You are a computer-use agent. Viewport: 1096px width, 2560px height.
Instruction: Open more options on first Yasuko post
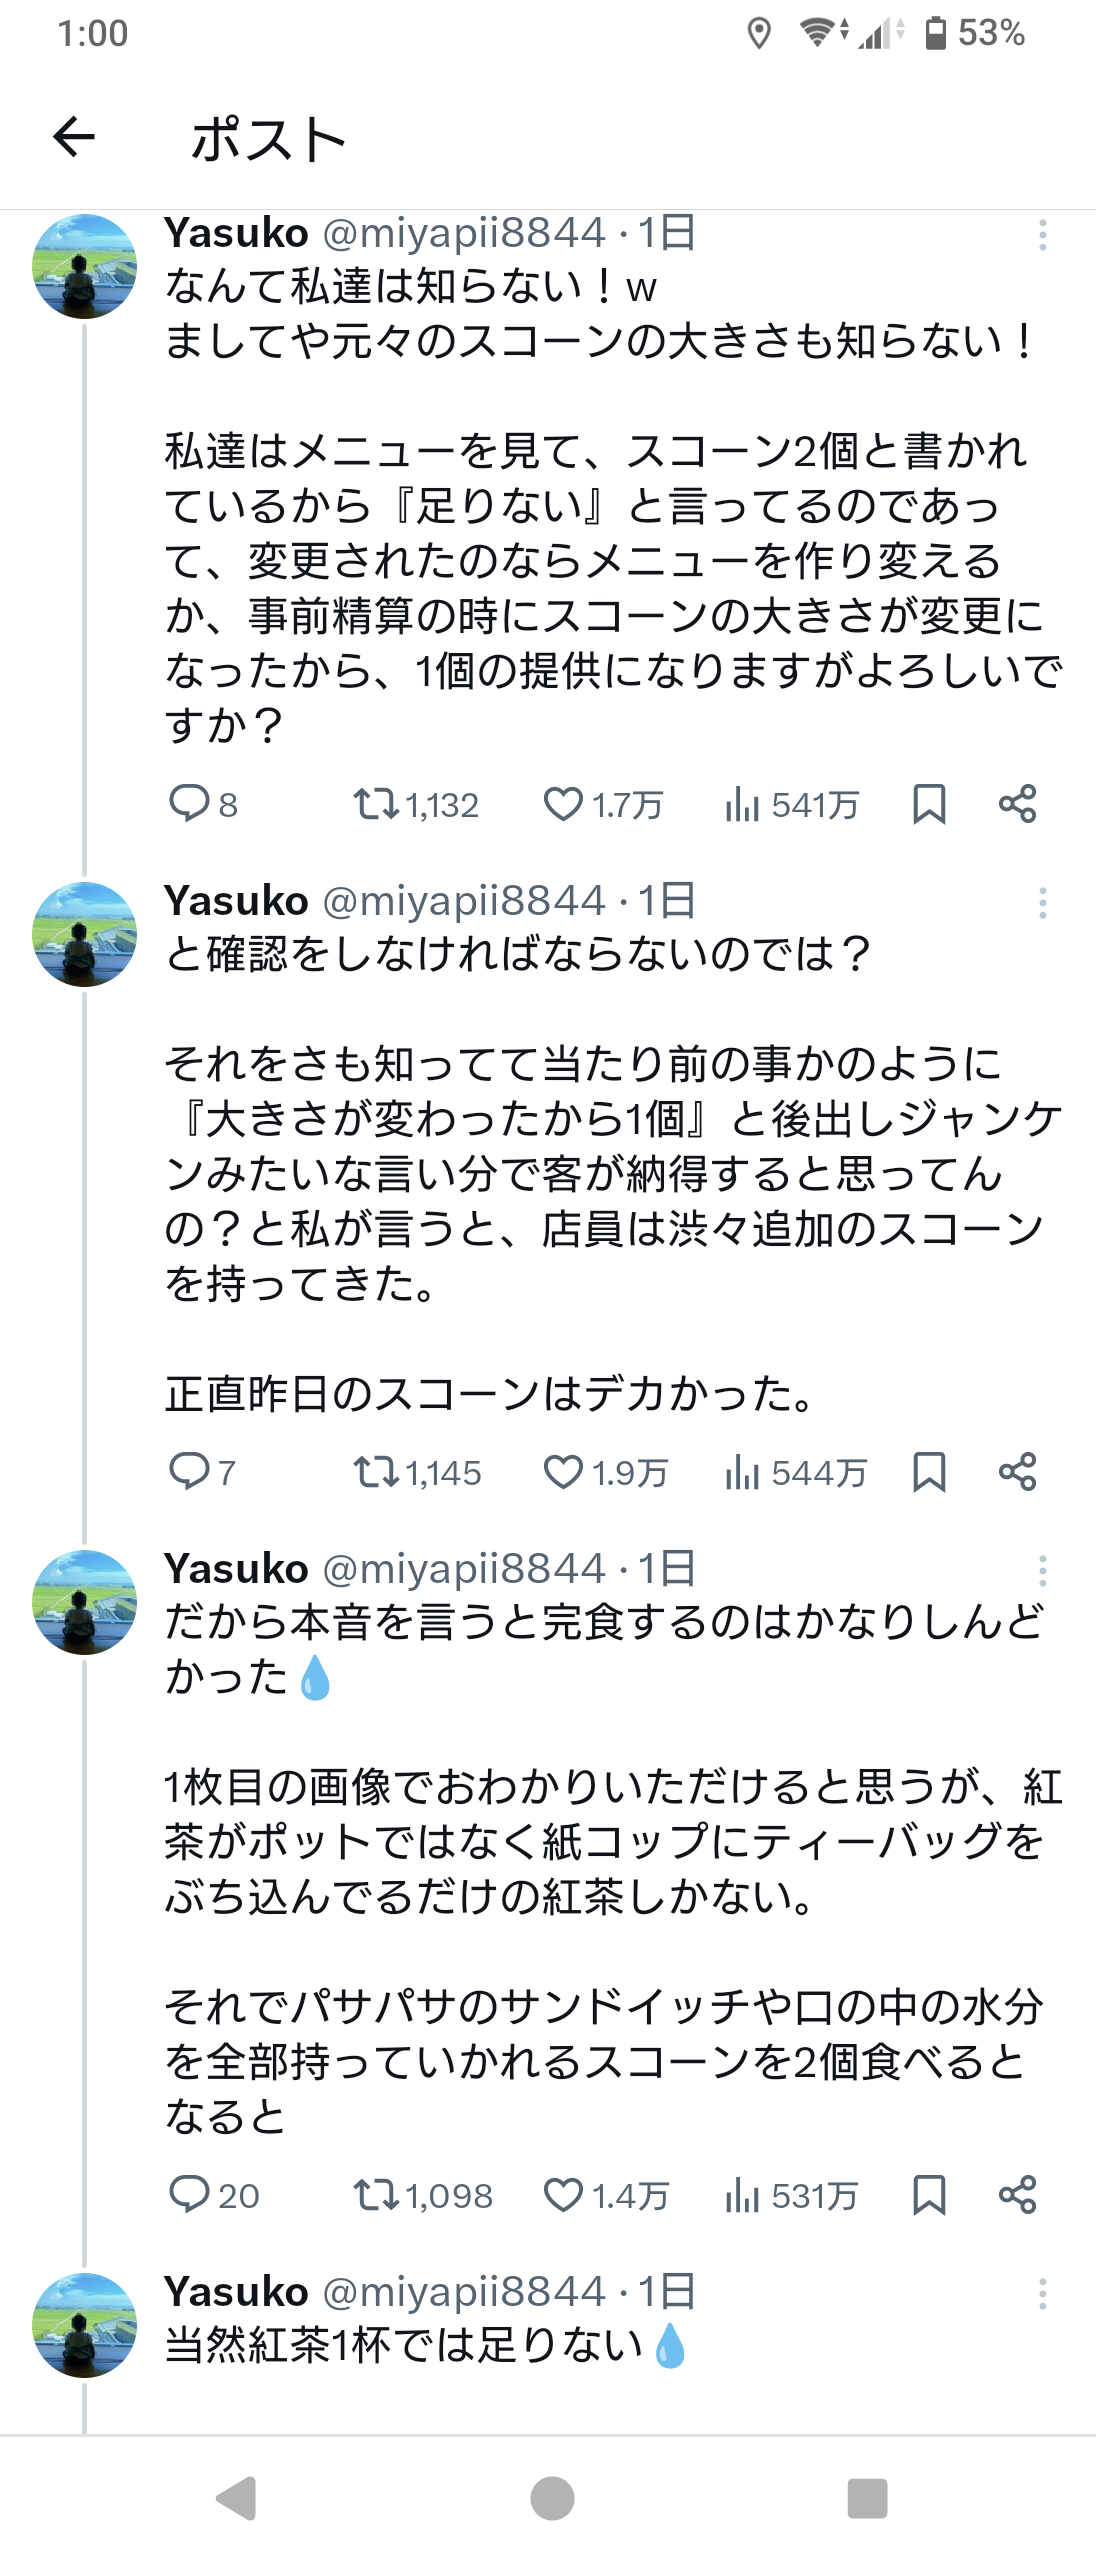(x=1042, y=235)
